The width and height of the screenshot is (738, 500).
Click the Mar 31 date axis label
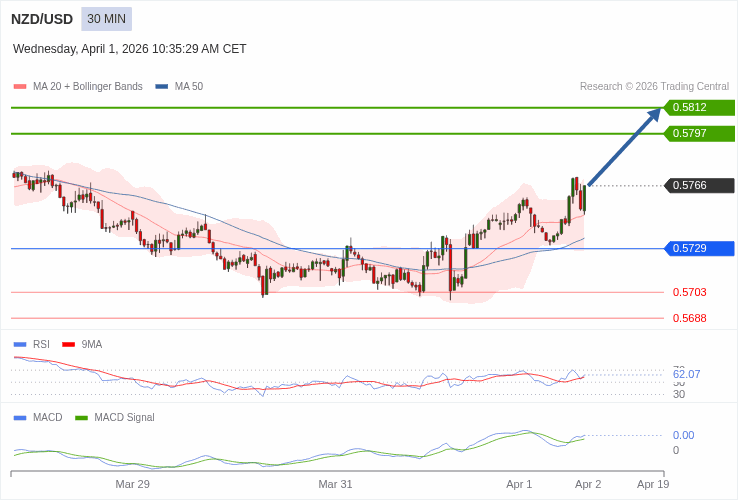(x=335, y=484)
